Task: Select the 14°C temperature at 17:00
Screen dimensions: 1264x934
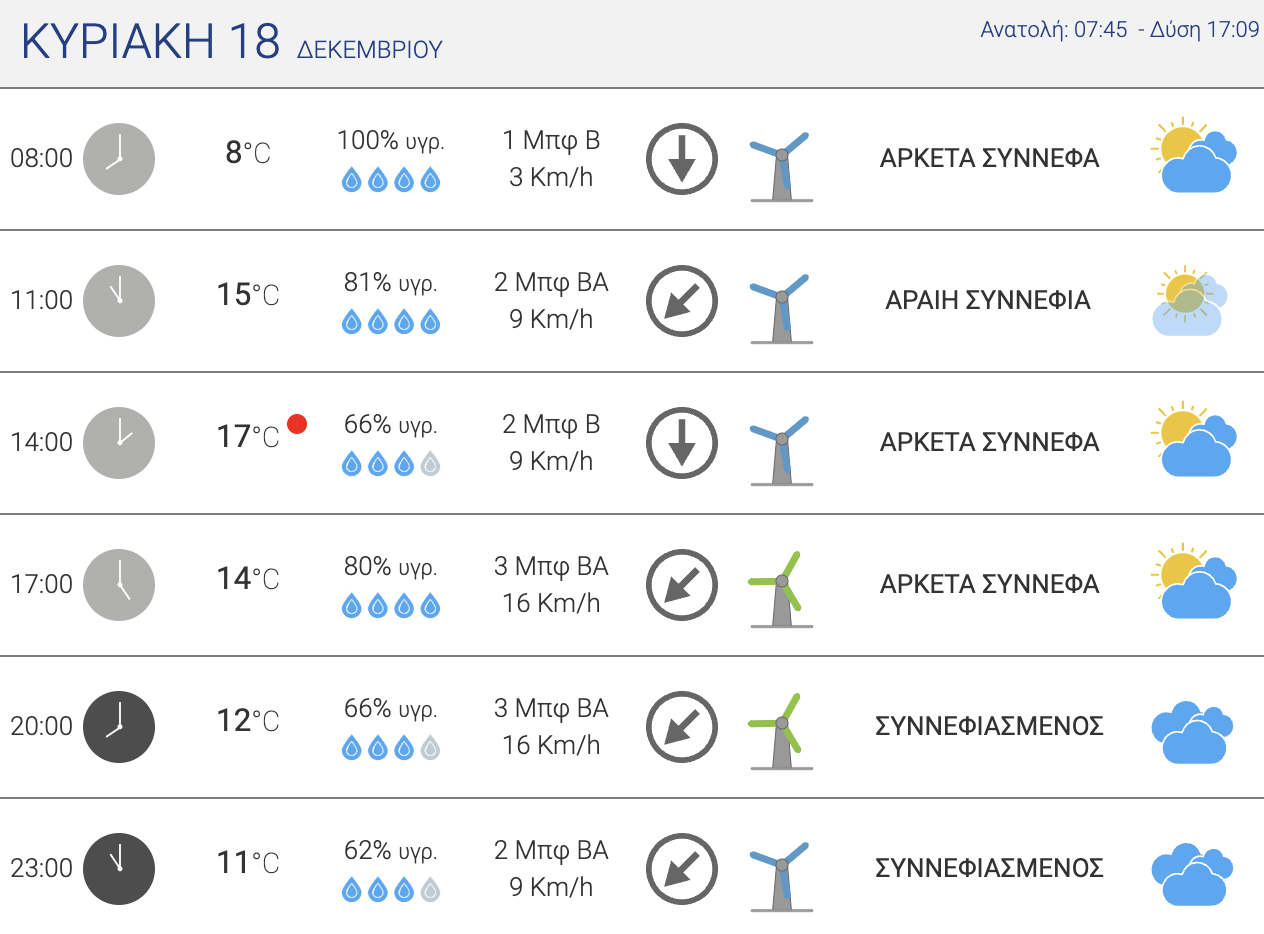Action: (248, 579)
